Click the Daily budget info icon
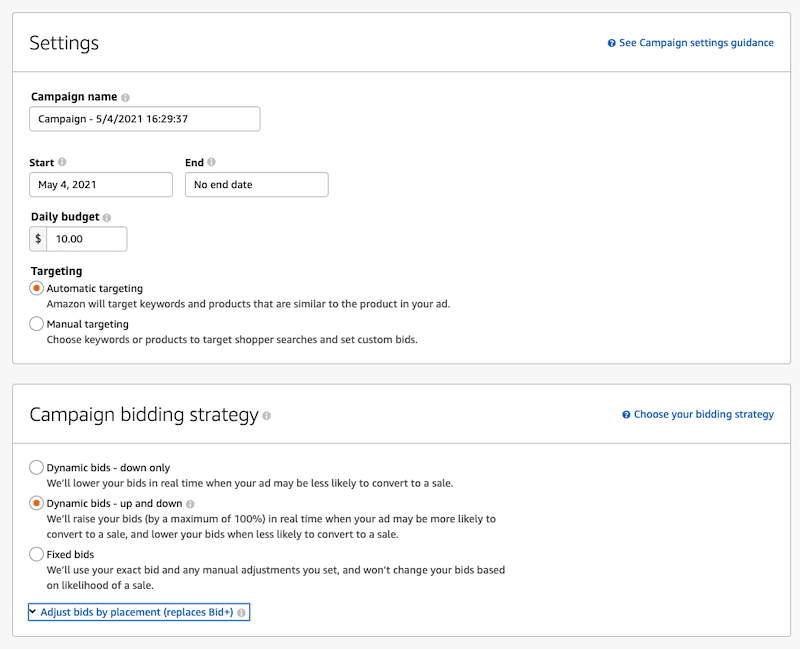The width and height of the screenshot is (800, 649). 107,217
